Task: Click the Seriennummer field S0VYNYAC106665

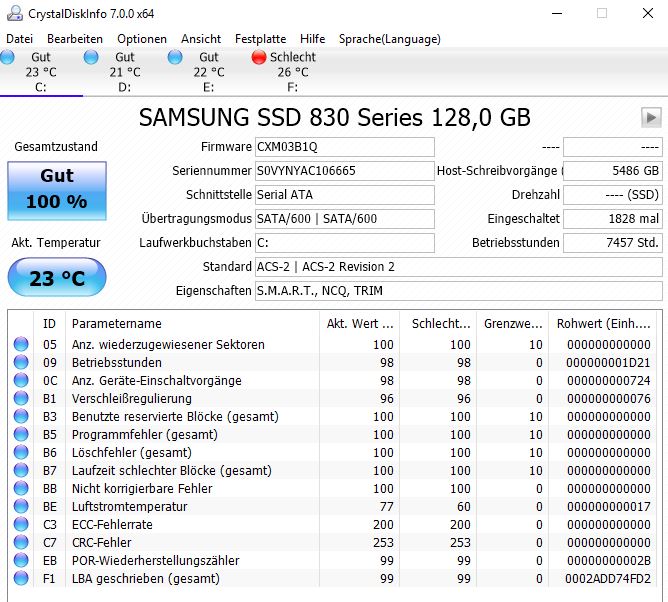Action: click(345, 171)
